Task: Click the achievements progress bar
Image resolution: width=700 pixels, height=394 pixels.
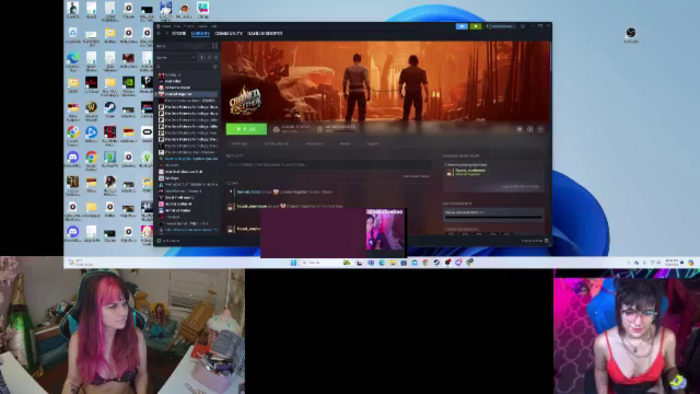Action: pos(493,217)
